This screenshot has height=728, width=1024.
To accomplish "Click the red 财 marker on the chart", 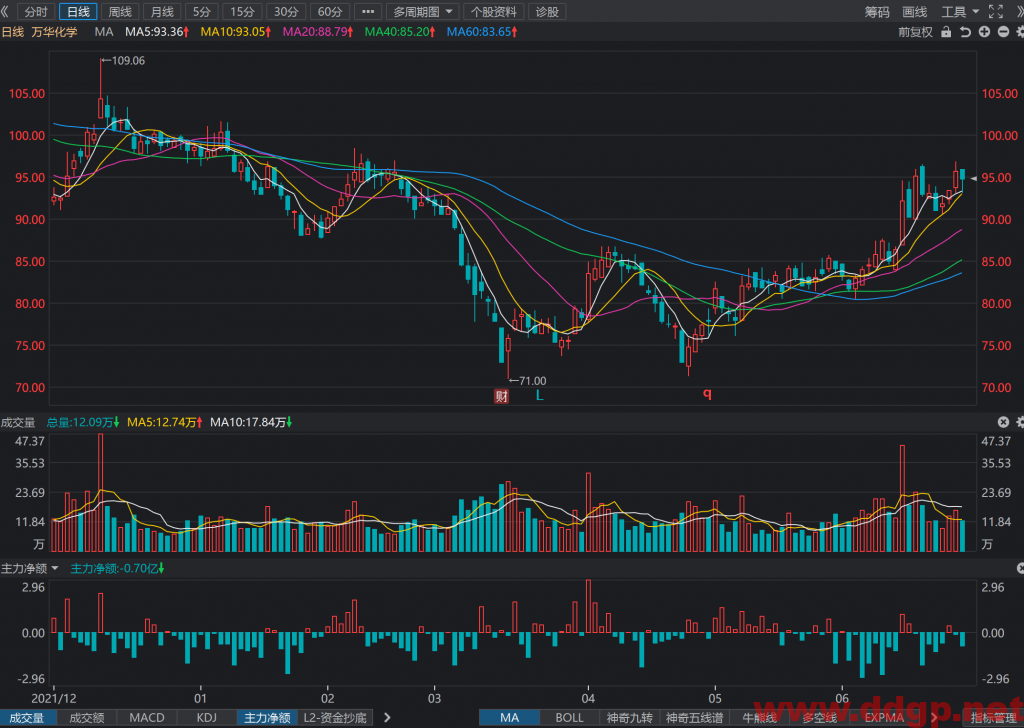I will [502, 396].
